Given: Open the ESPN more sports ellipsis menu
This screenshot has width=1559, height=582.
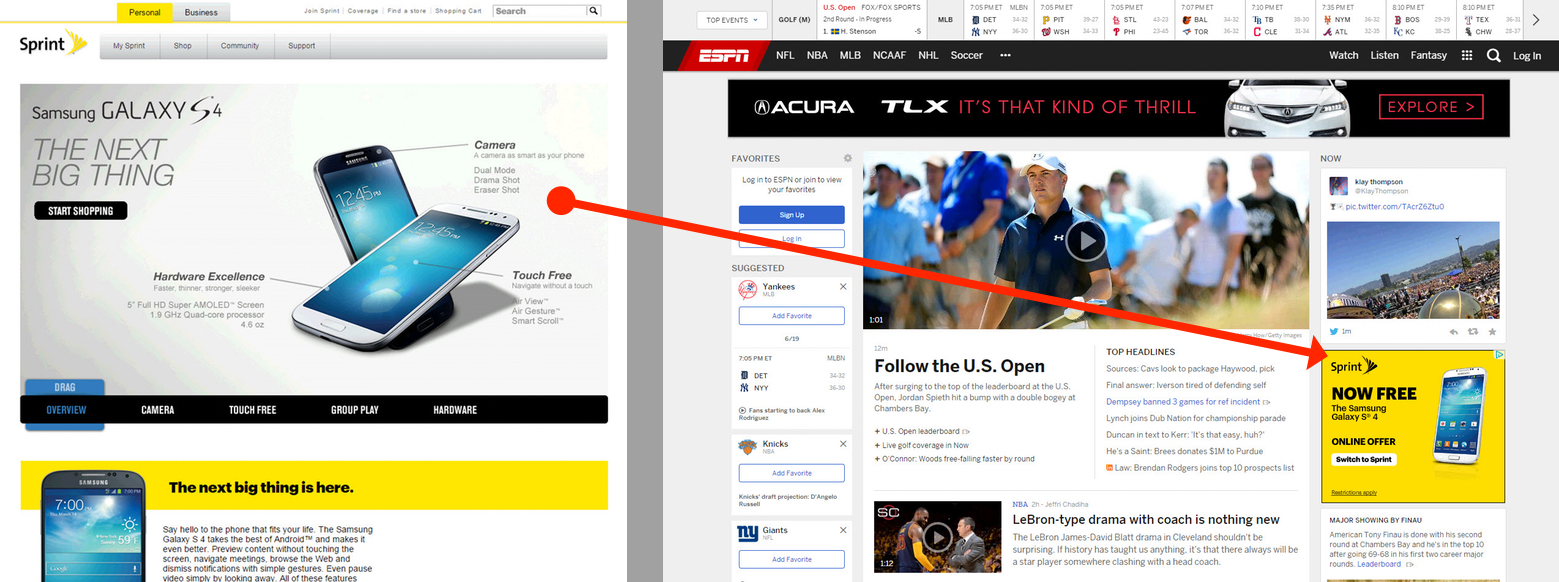Looking at the screenshot, I should coord(1005,56).
